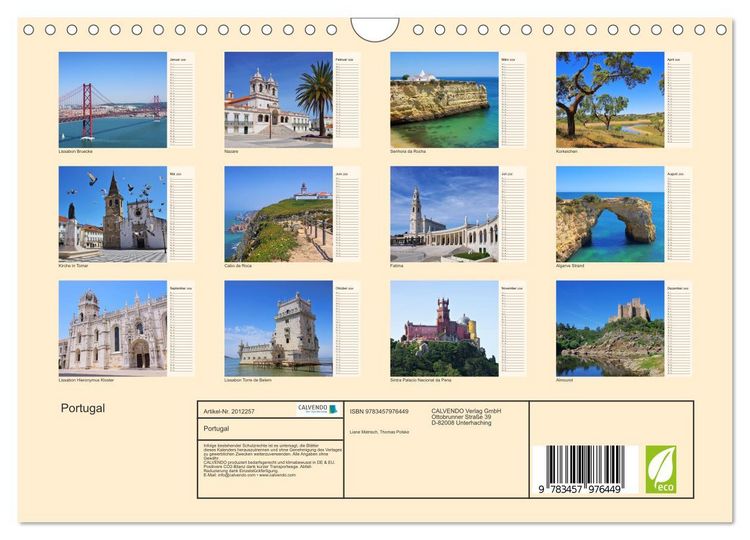Open the Senhora da Rocha cliff photo
The image size is (750, 540).
click(444, 99)
